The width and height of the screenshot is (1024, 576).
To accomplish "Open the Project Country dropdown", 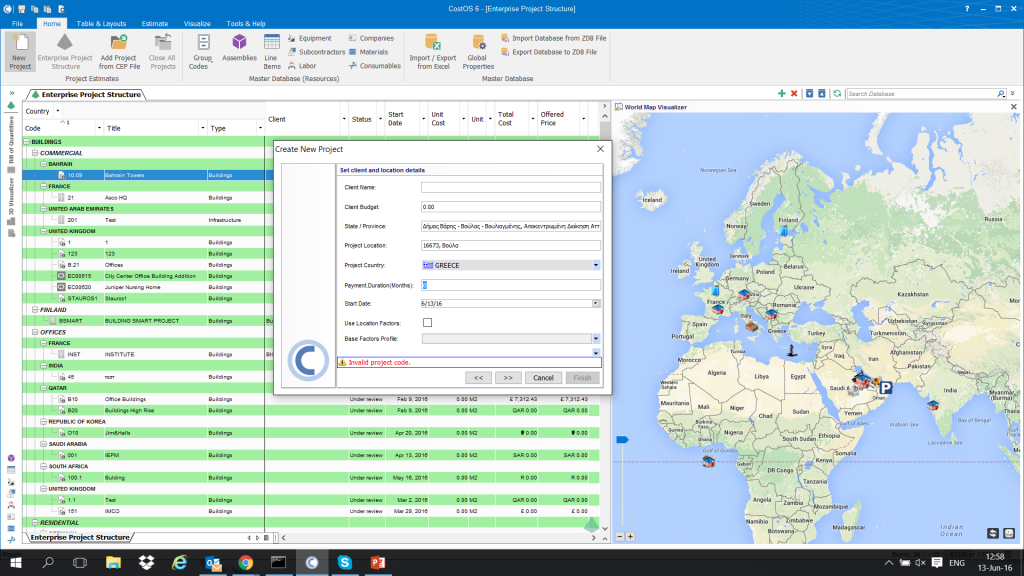I will pos(596,265).
